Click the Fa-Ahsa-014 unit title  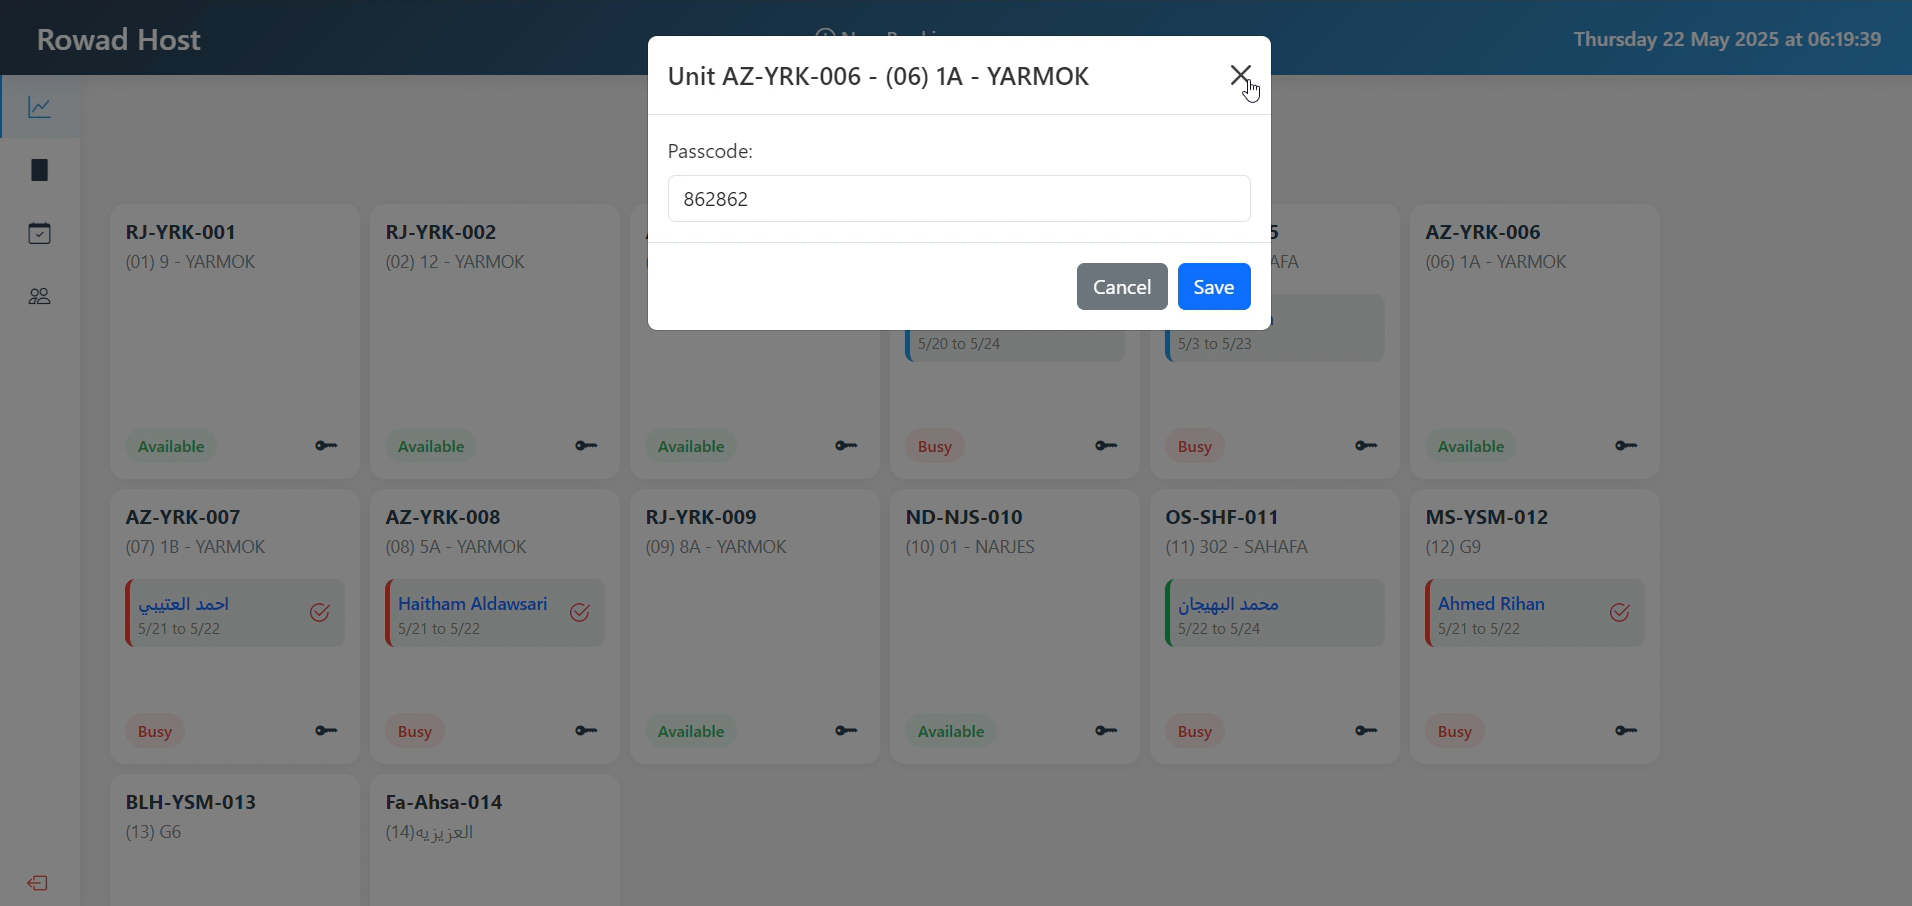coord(444,802)
